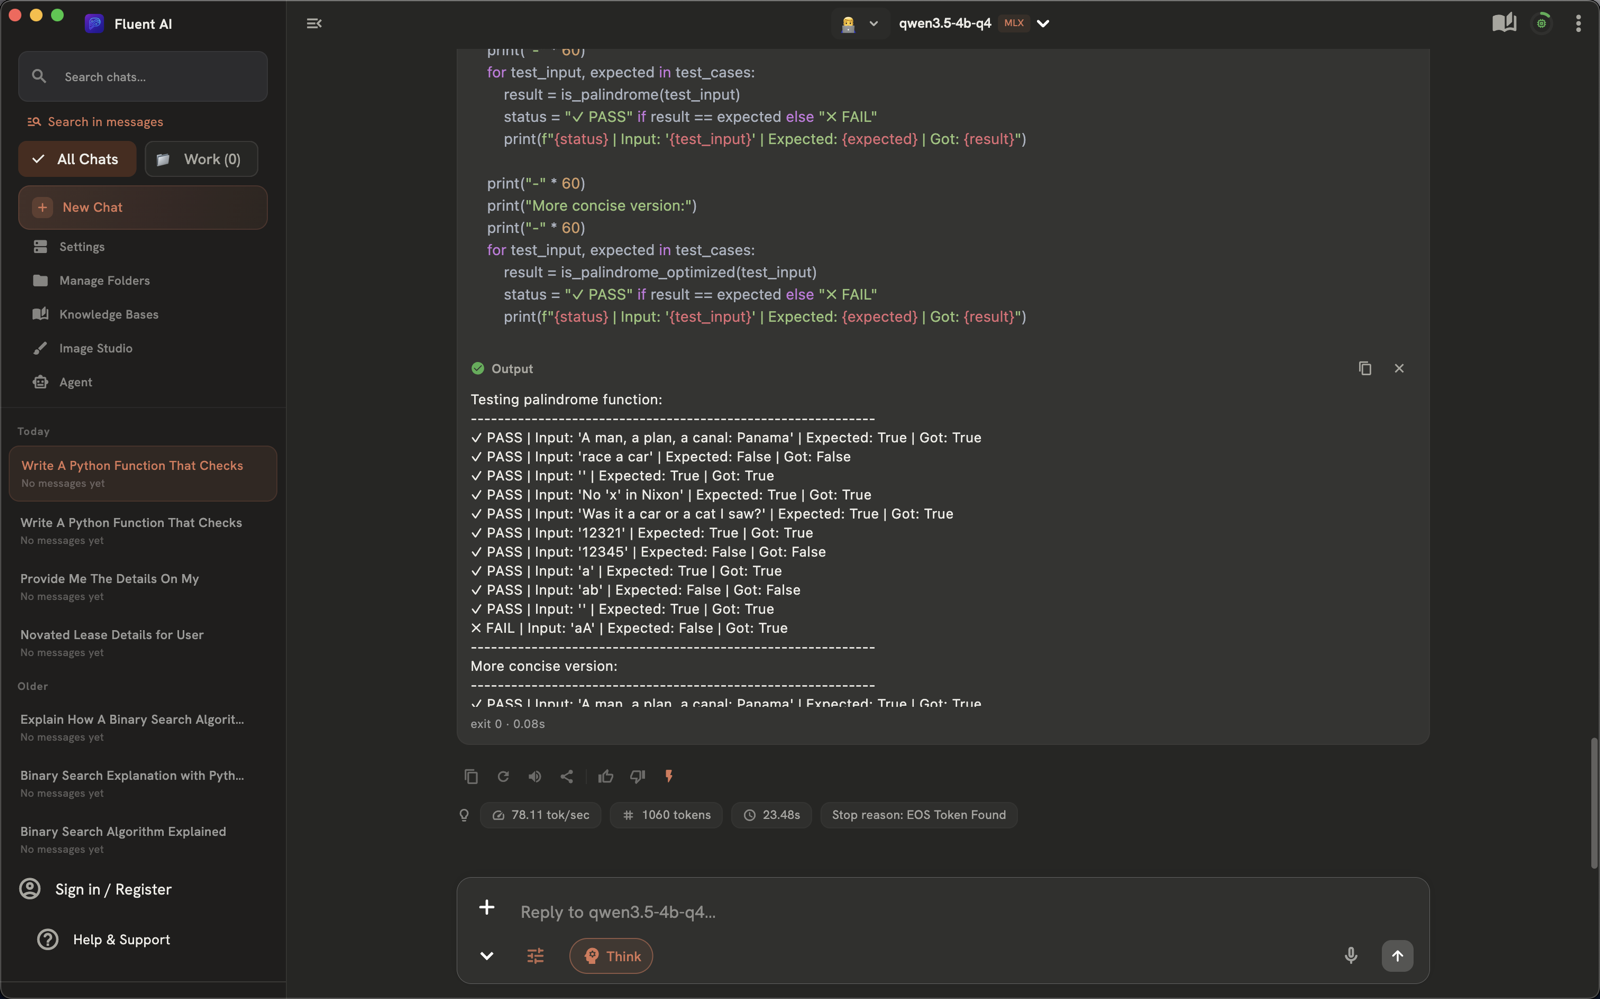Open the knowledge base book icon at top right
The width and height of the screenshot is (1600, 999).
pos(1504,23)
